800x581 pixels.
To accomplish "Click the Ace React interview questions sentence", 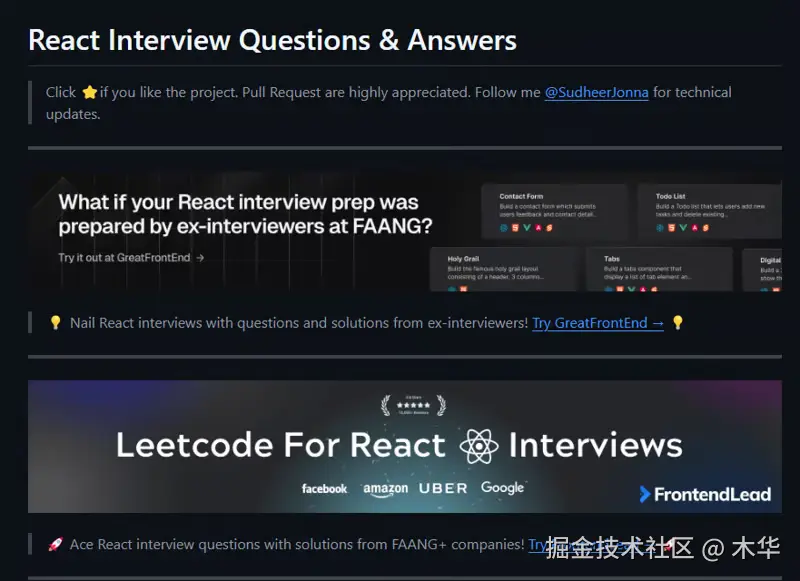I will [x=297, y=544].
